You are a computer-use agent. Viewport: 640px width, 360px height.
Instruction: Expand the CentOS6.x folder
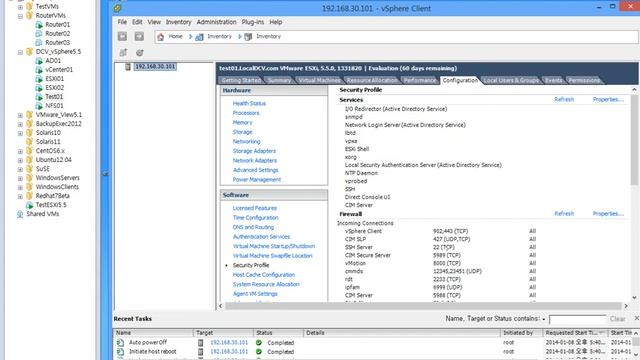coord(20,151)
